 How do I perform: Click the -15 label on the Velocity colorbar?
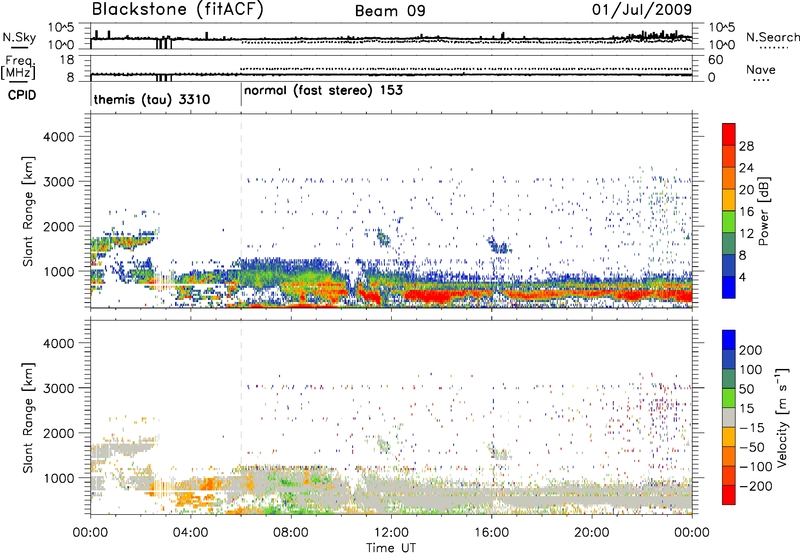pos(752,428)
